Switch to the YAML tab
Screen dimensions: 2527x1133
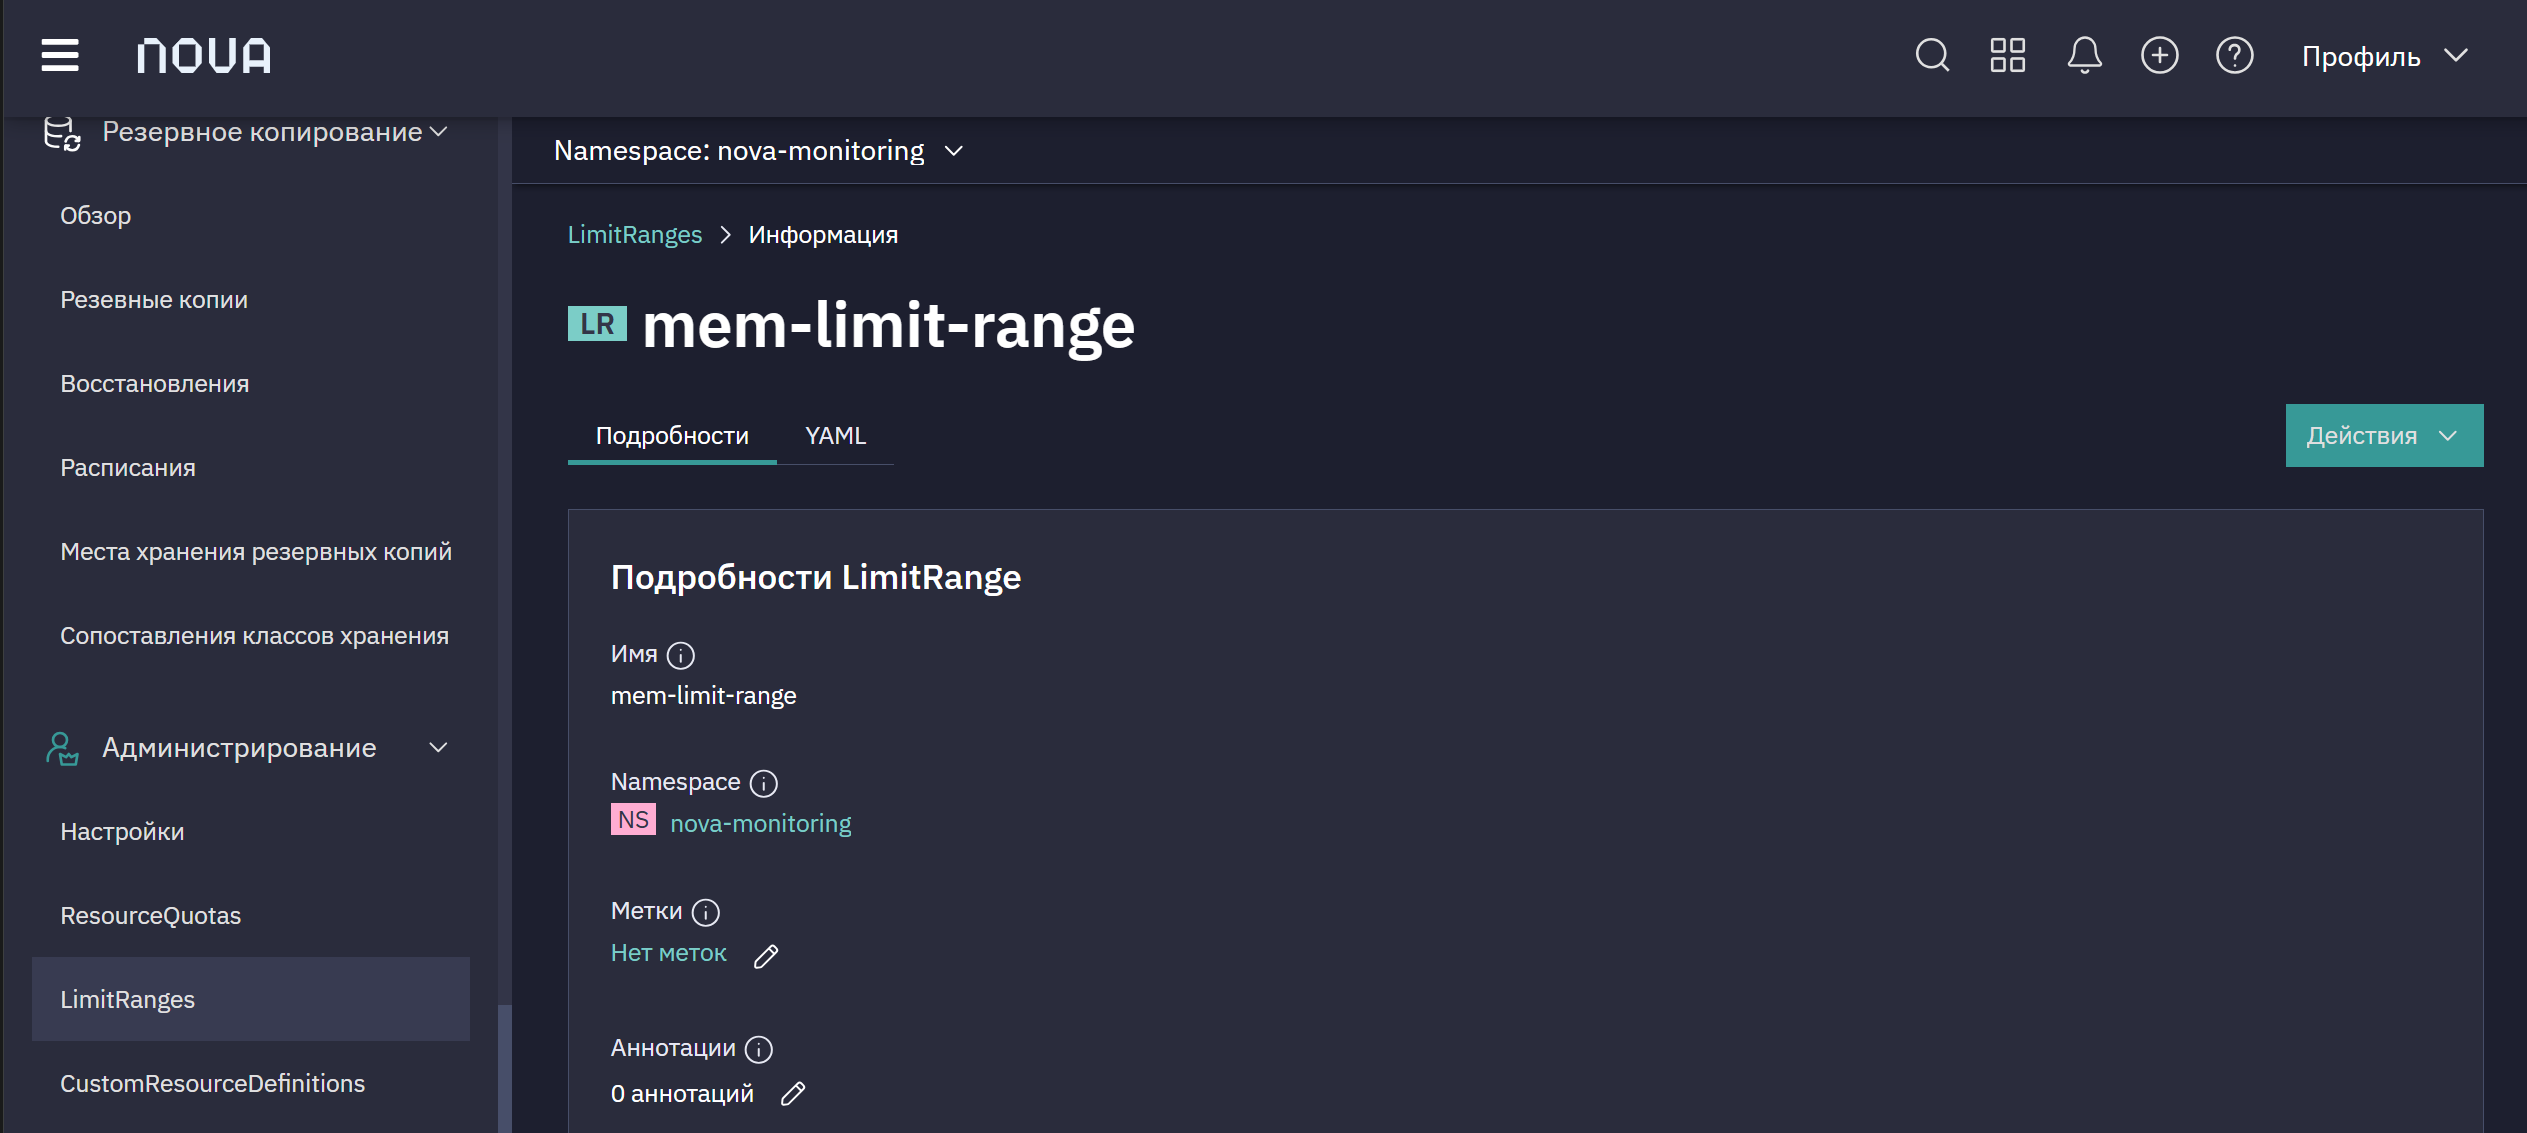(x=836, y=435)
